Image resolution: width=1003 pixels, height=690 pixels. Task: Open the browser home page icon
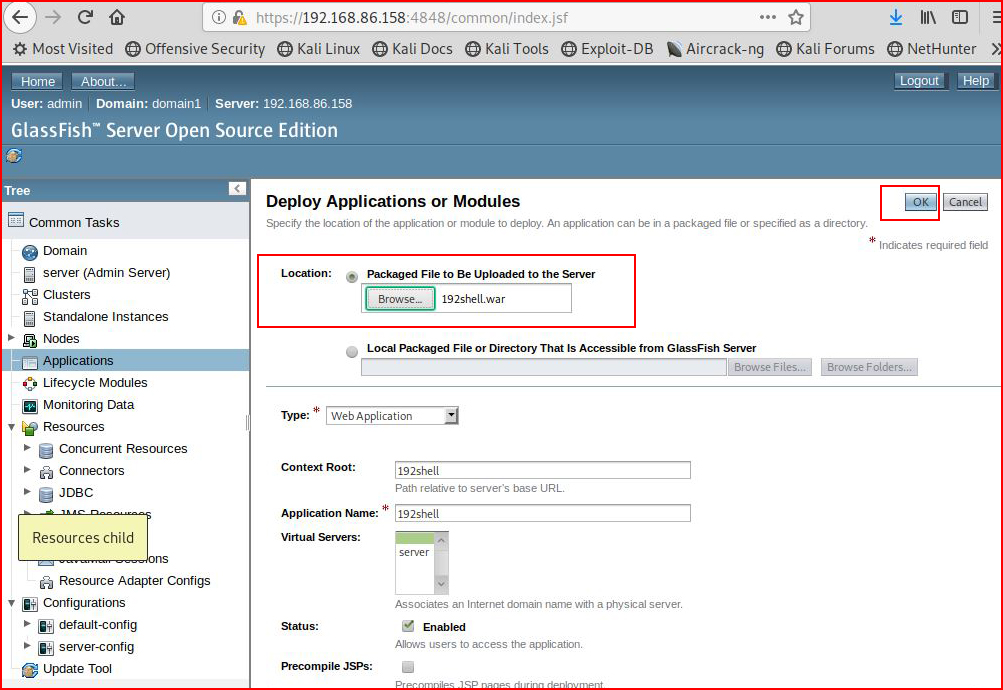coord(116,17)
